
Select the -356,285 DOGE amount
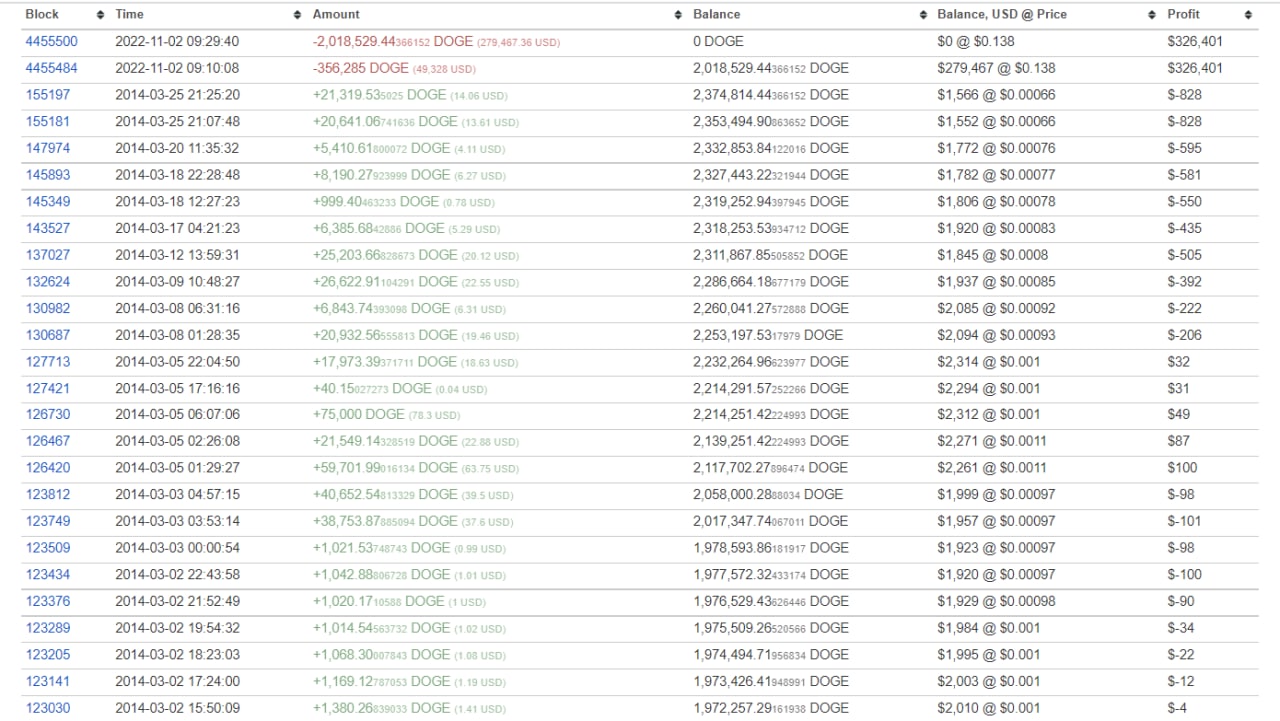point(361,69)
